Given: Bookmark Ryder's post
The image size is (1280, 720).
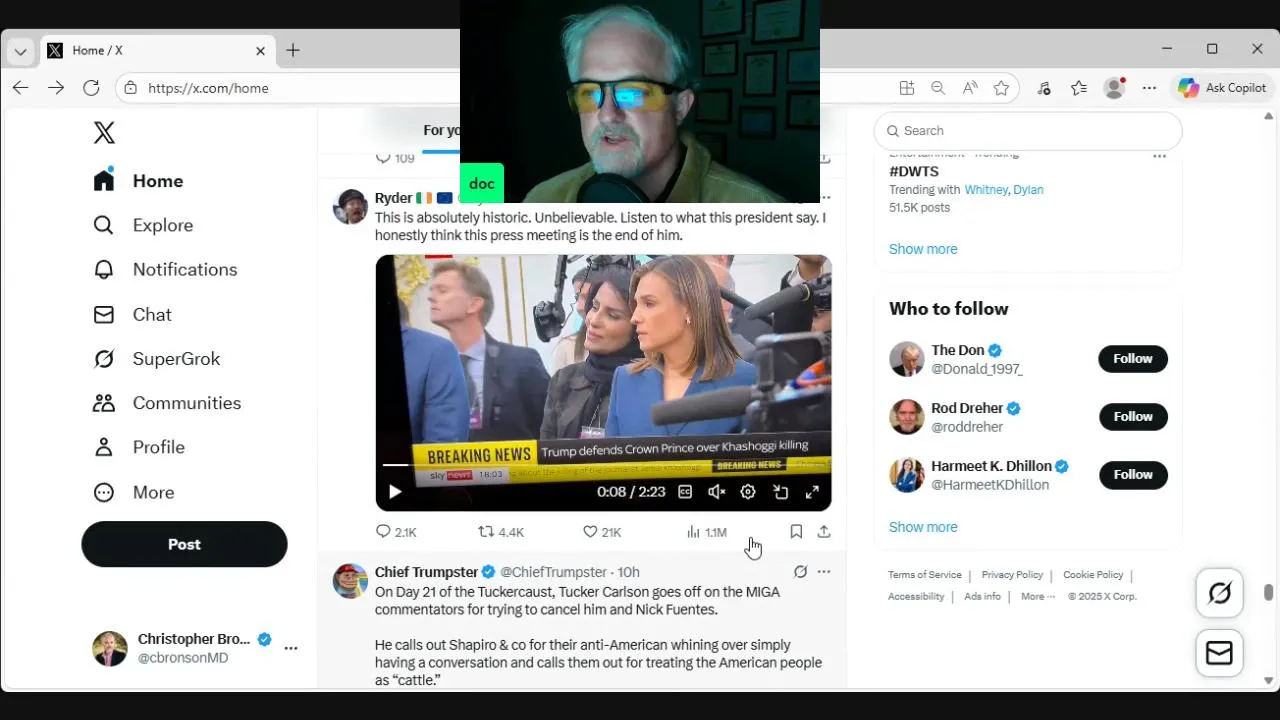Looking at the screenshot, I should (796, 532).
